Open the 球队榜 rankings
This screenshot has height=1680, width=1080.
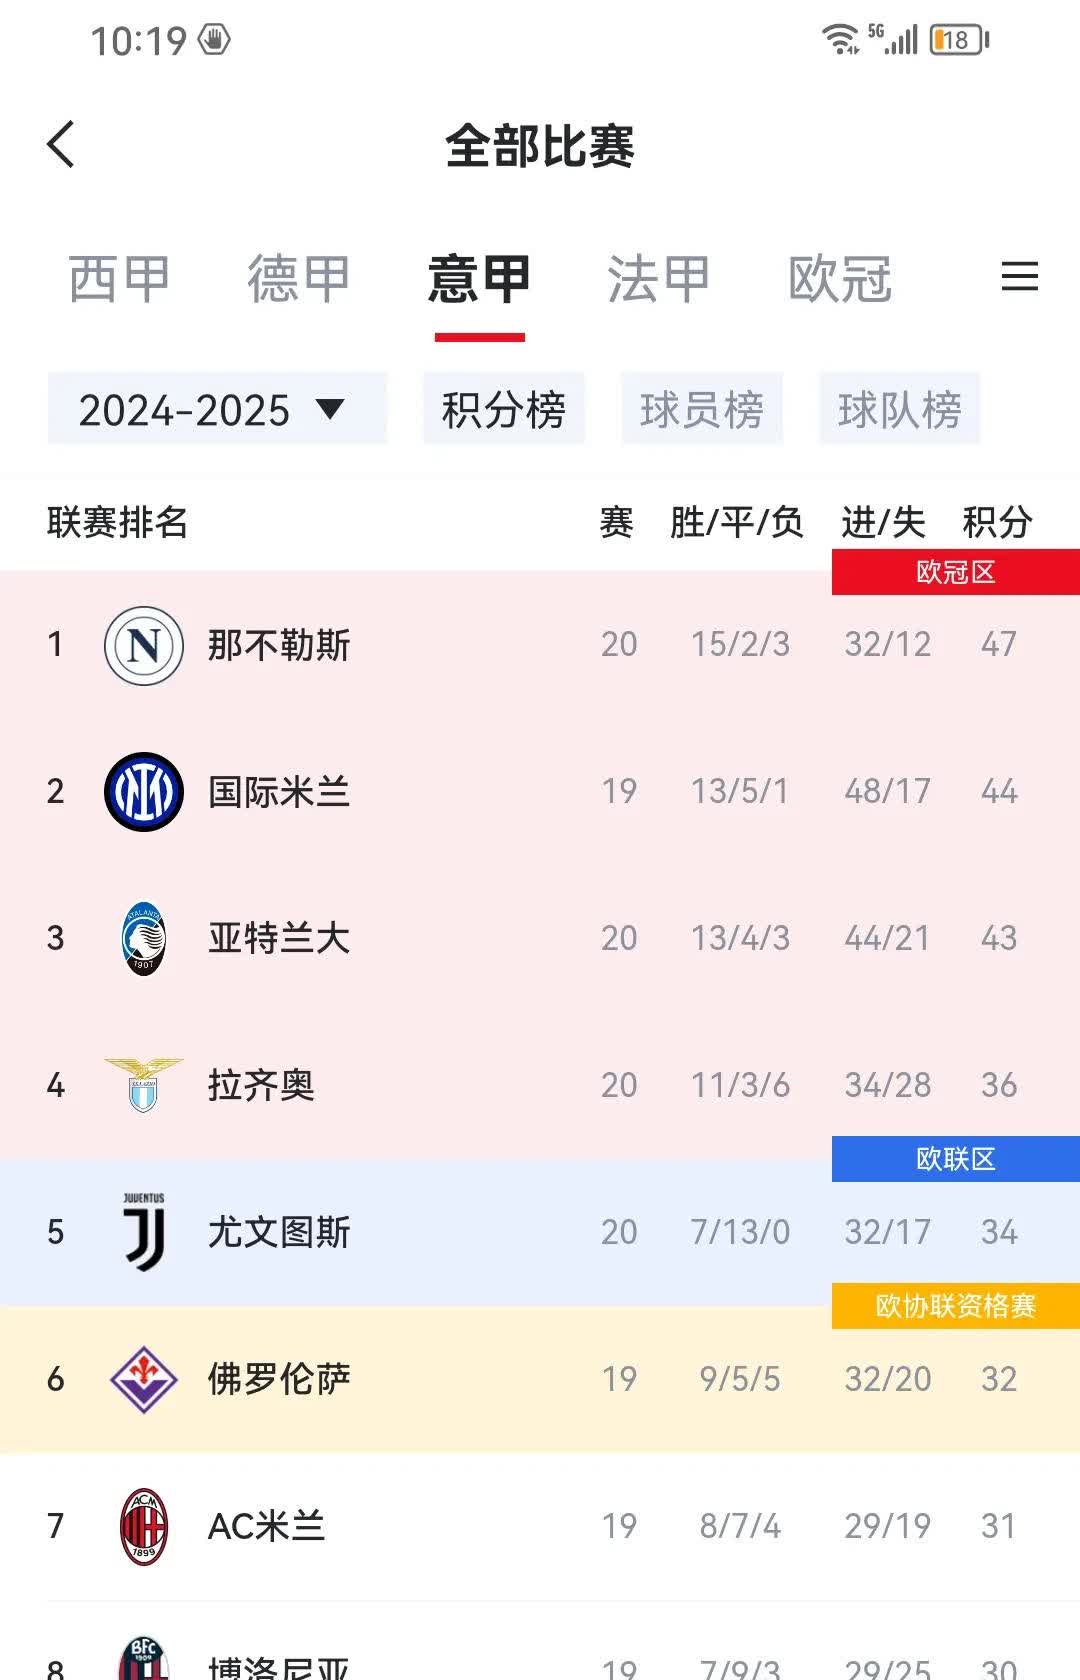pos(899,409)
